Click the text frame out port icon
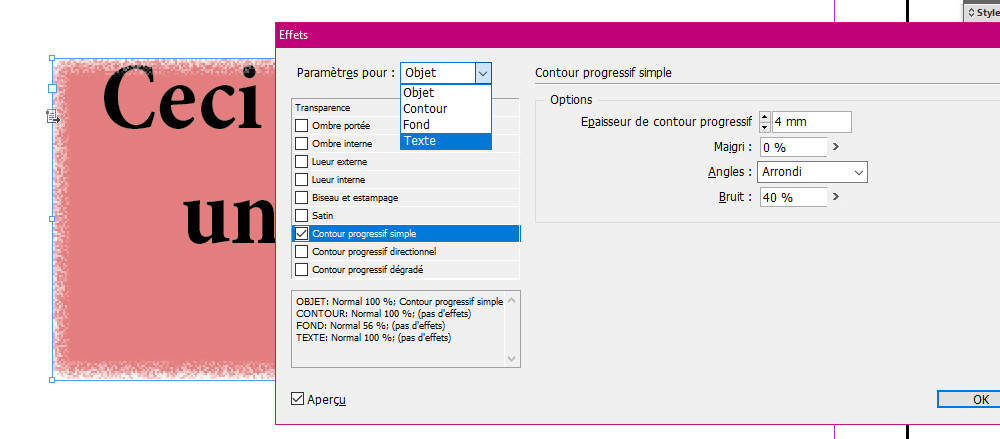Viewport: 1000px width, 439px height. (53, 116)
